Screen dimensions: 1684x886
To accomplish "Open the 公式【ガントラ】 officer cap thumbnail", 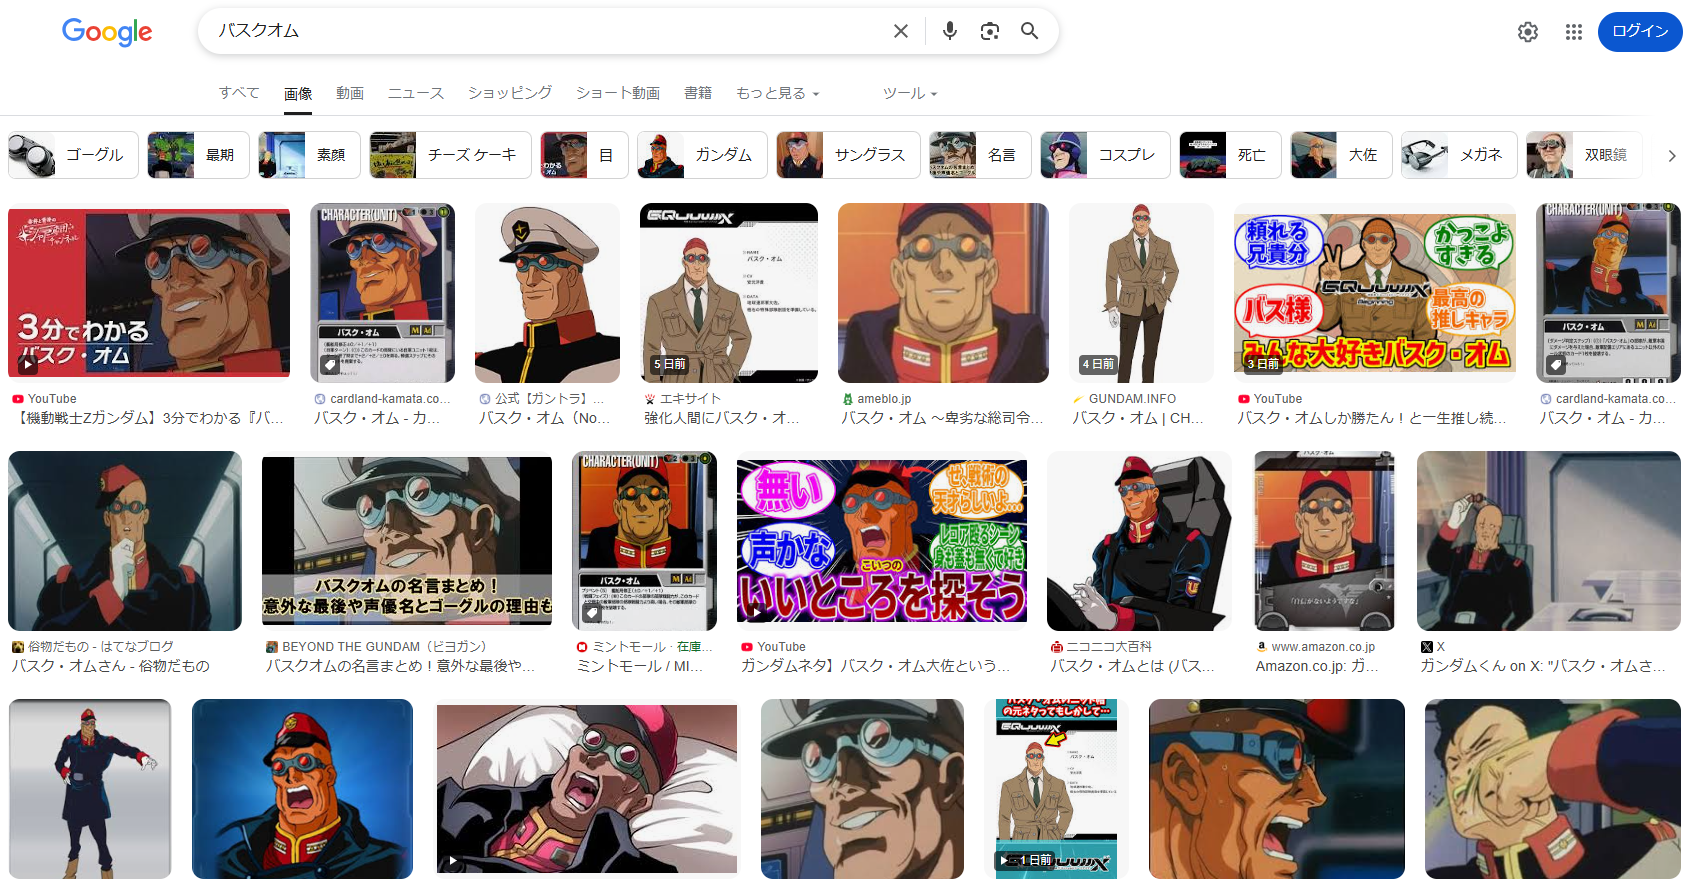I will [x=547, y=293].
